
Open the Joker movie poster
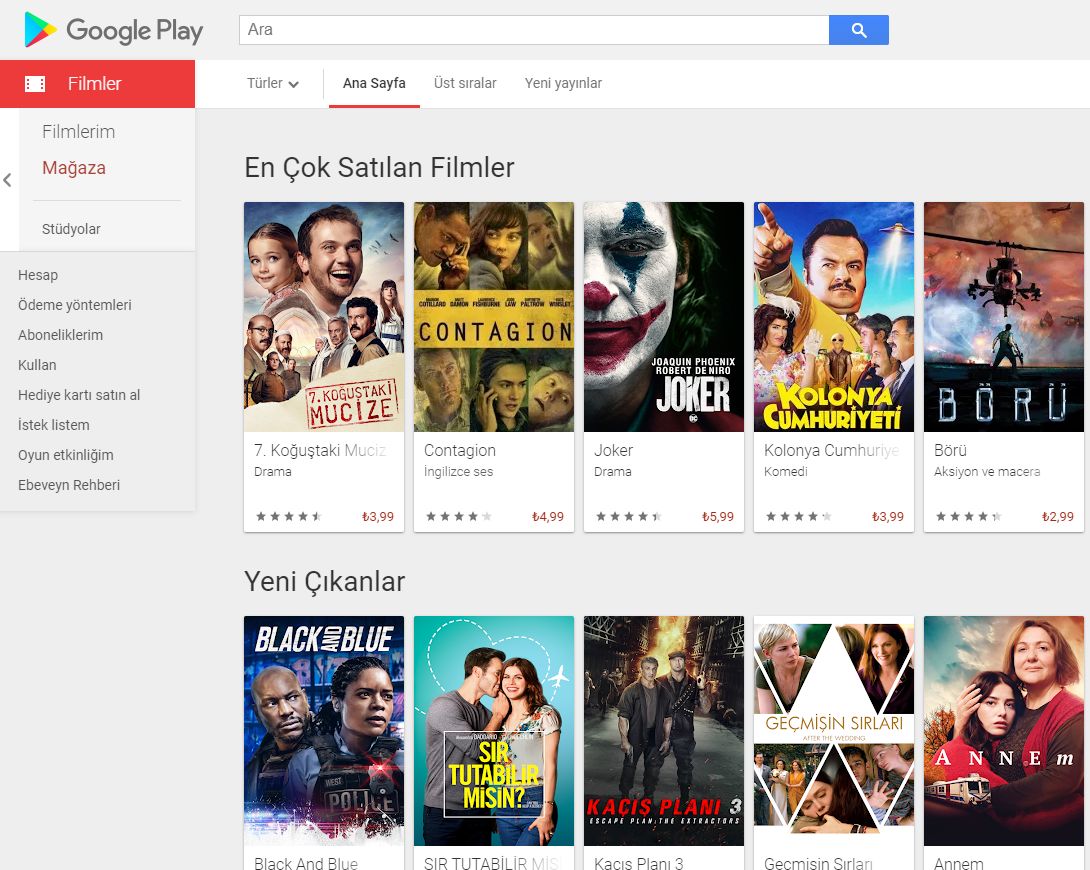664,317
